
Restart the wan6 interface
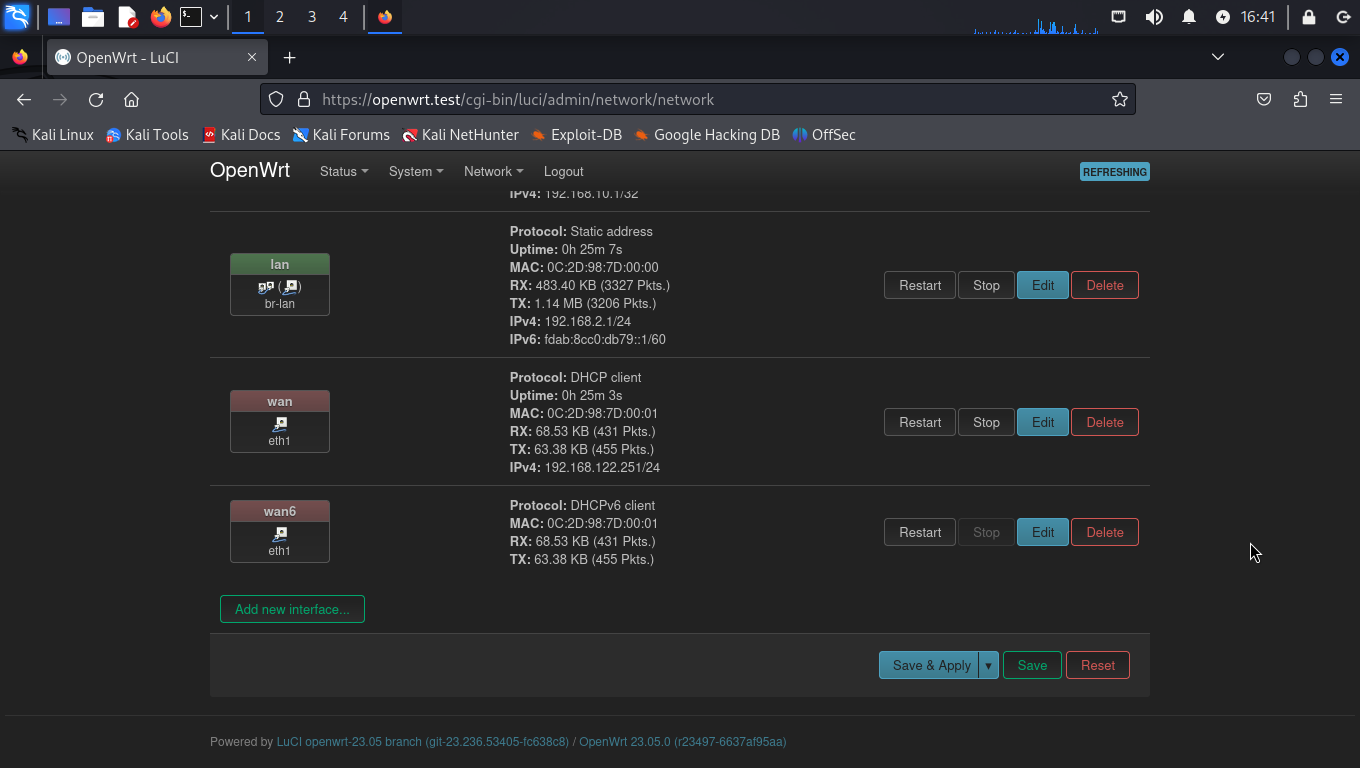pos(920,532)
